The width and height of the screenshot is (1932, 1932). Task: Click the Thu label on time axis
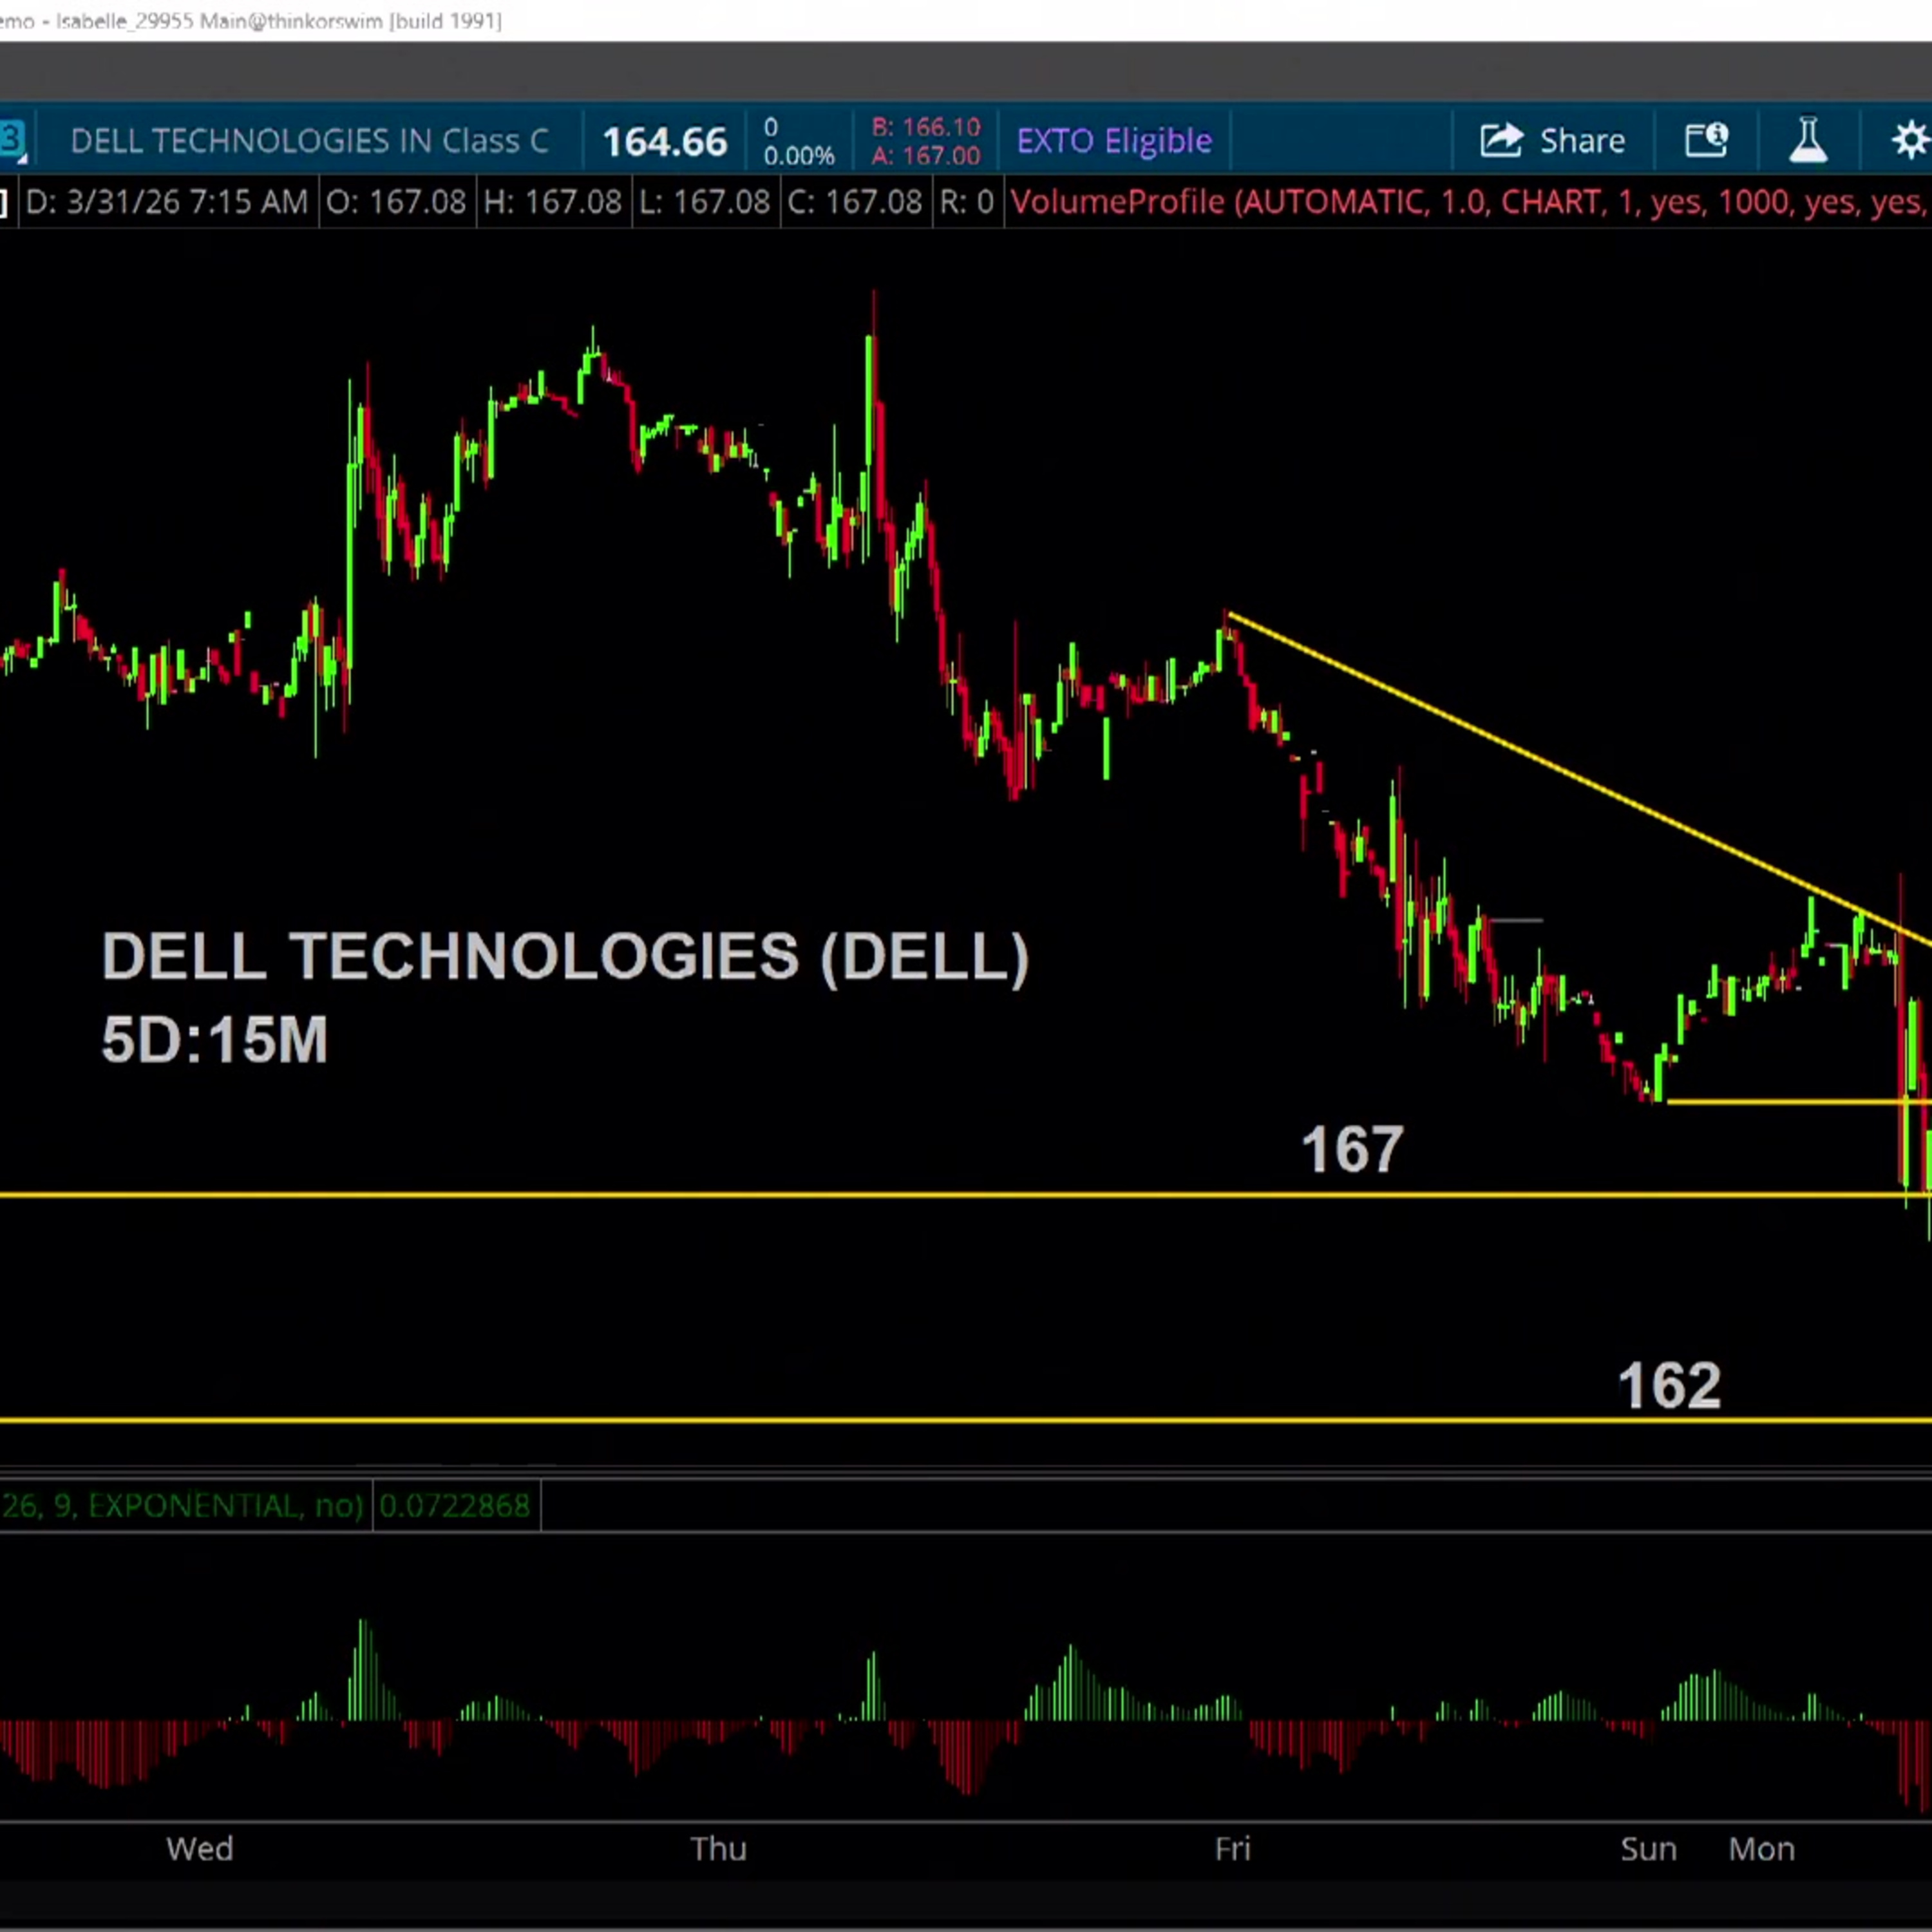click(x=718, y=1849)
